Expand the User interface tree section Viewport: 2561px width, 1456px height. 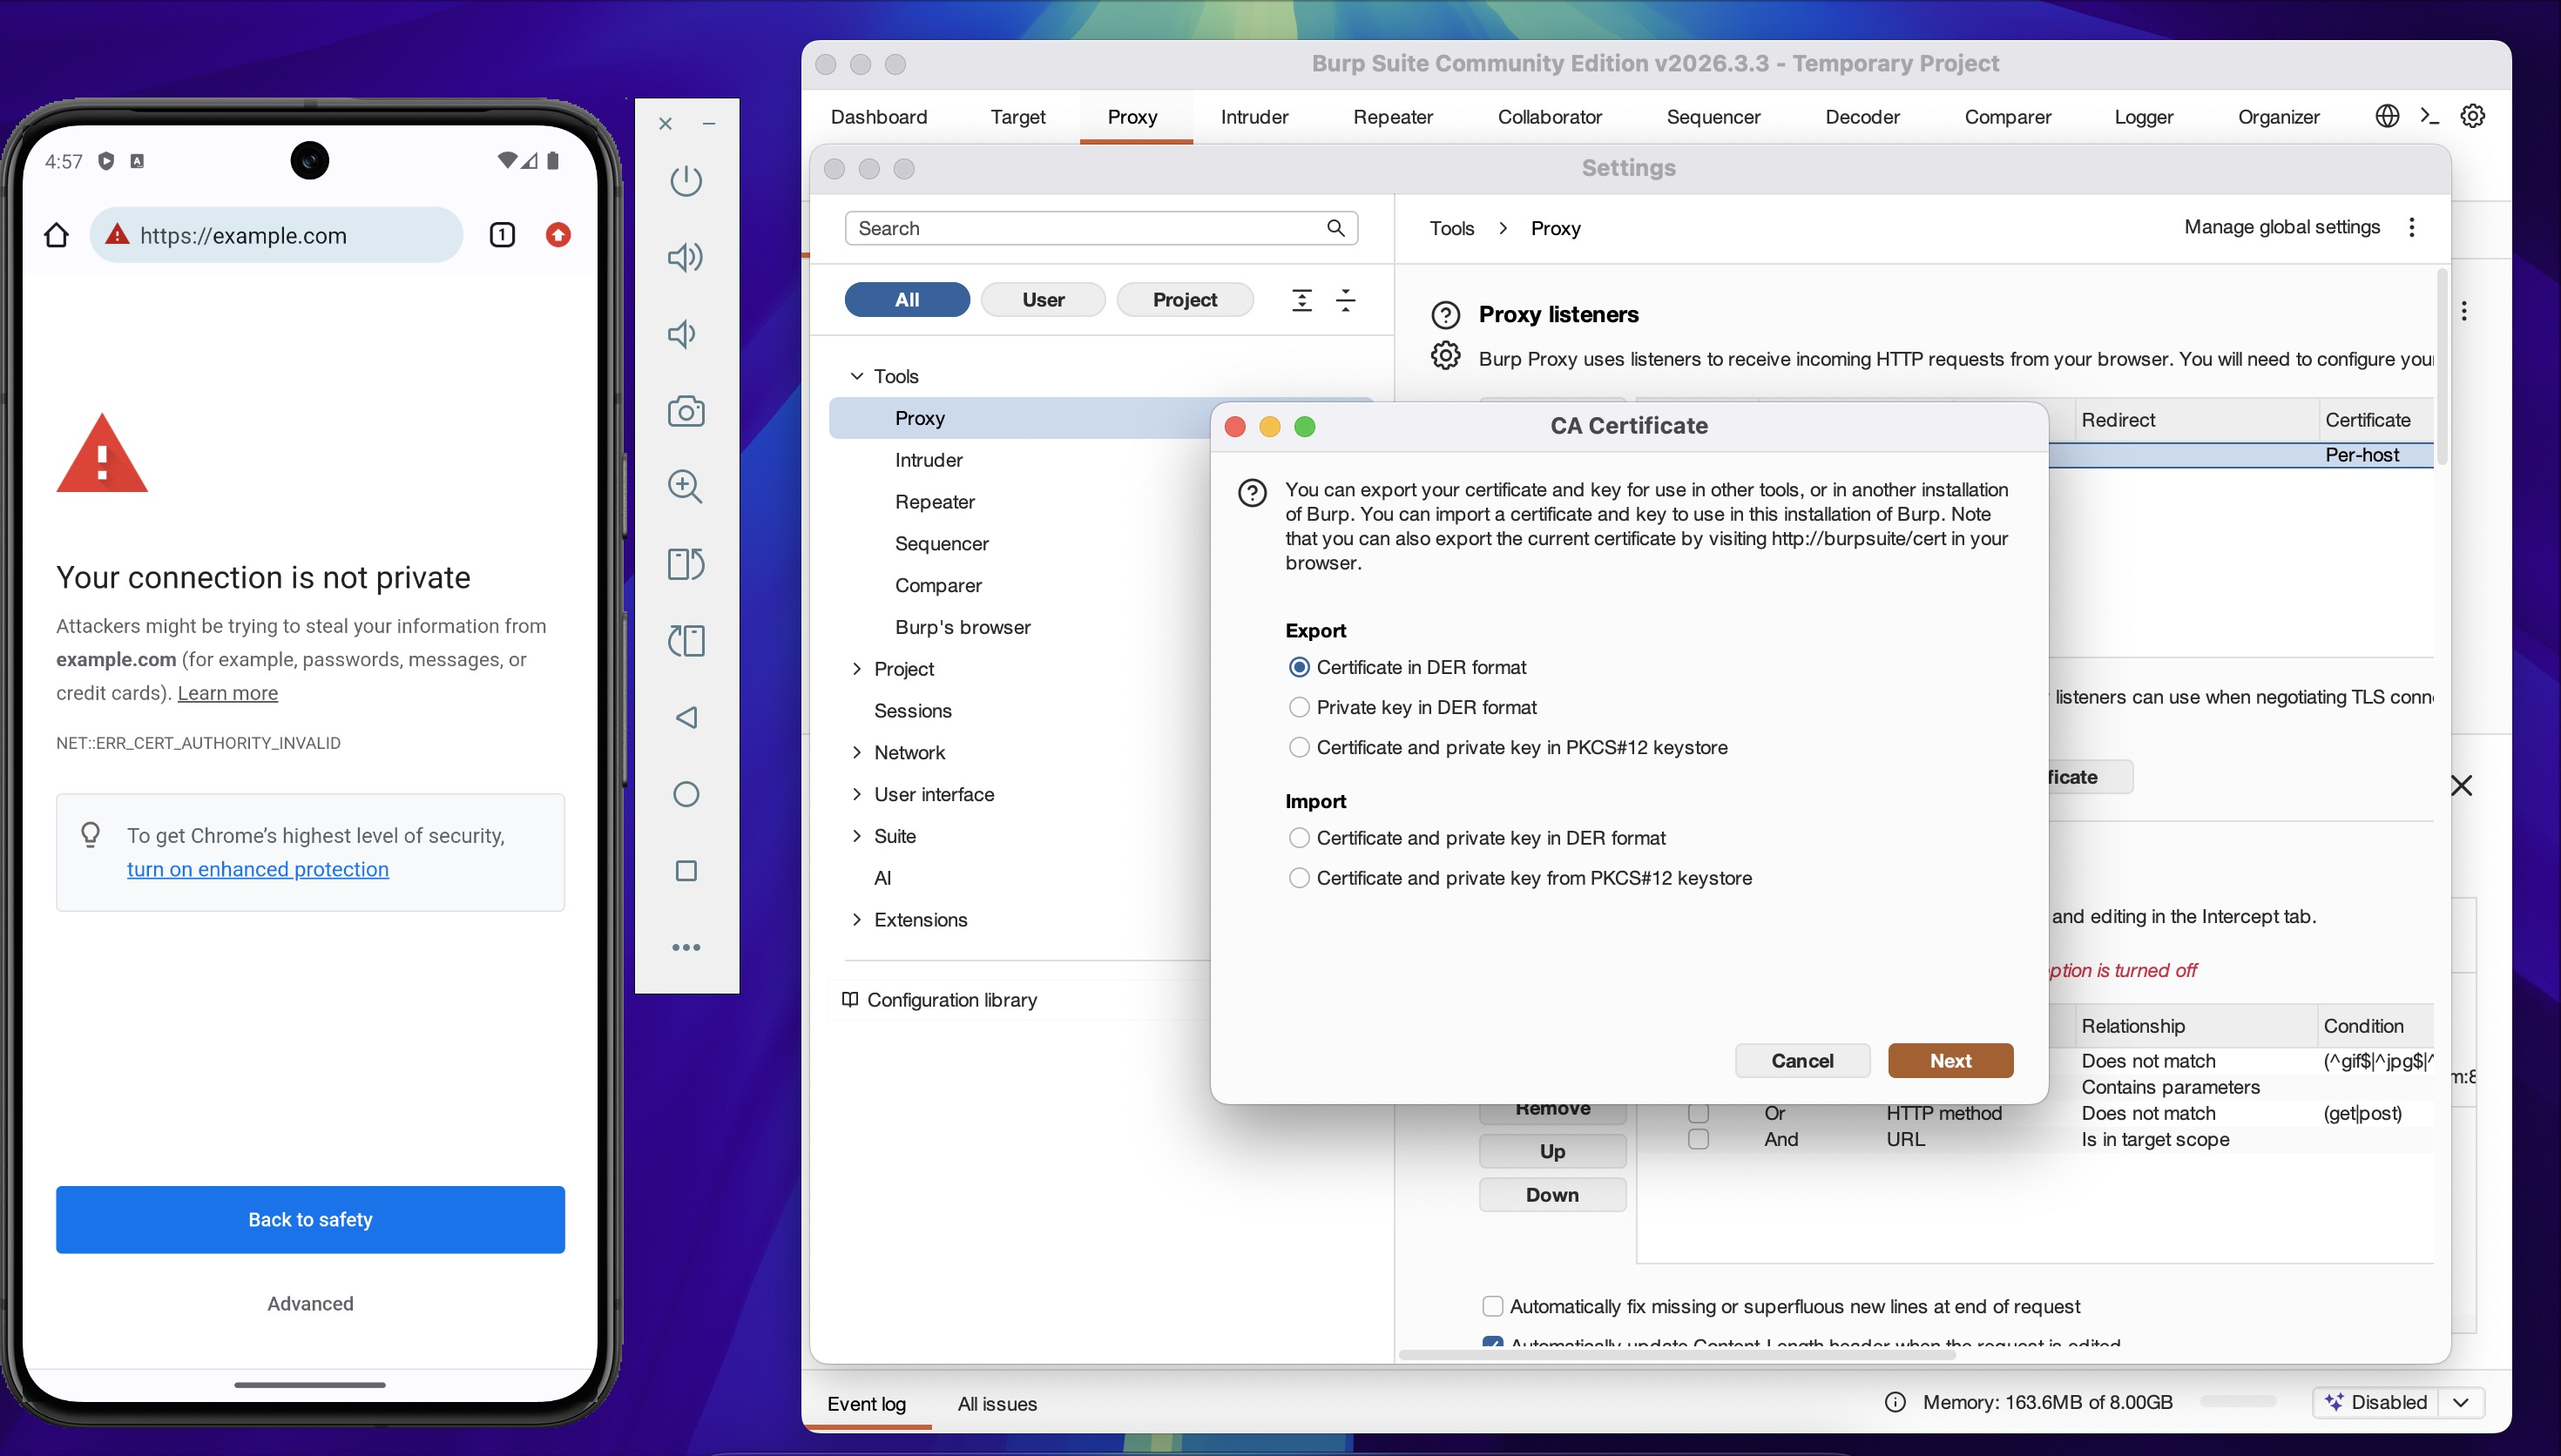coord(856,794)
